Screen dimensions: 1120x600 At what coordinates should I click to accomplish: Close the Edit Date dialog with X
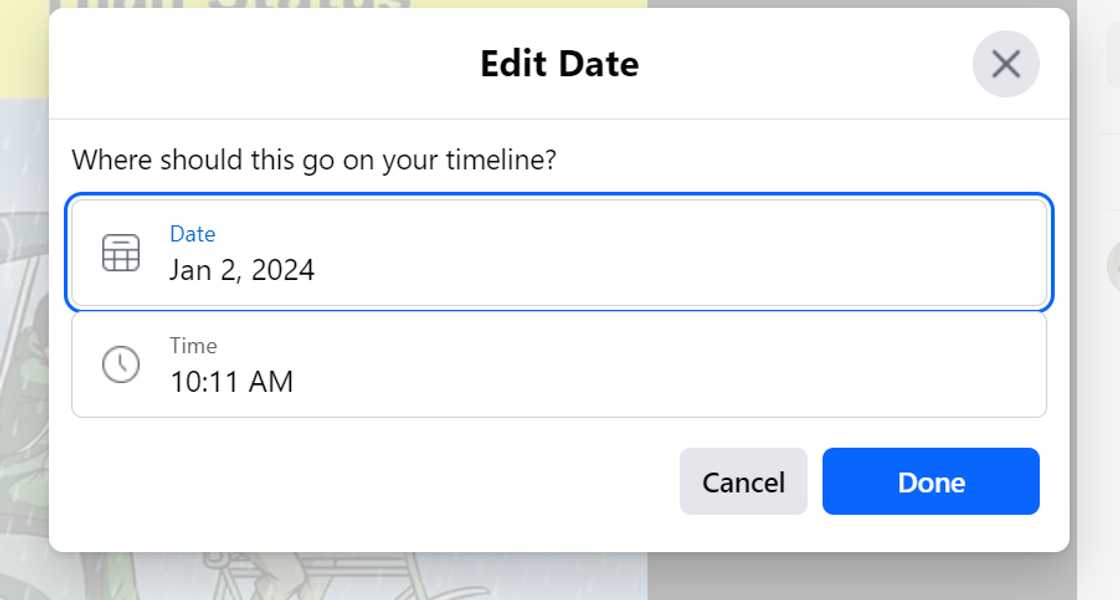1005,64
